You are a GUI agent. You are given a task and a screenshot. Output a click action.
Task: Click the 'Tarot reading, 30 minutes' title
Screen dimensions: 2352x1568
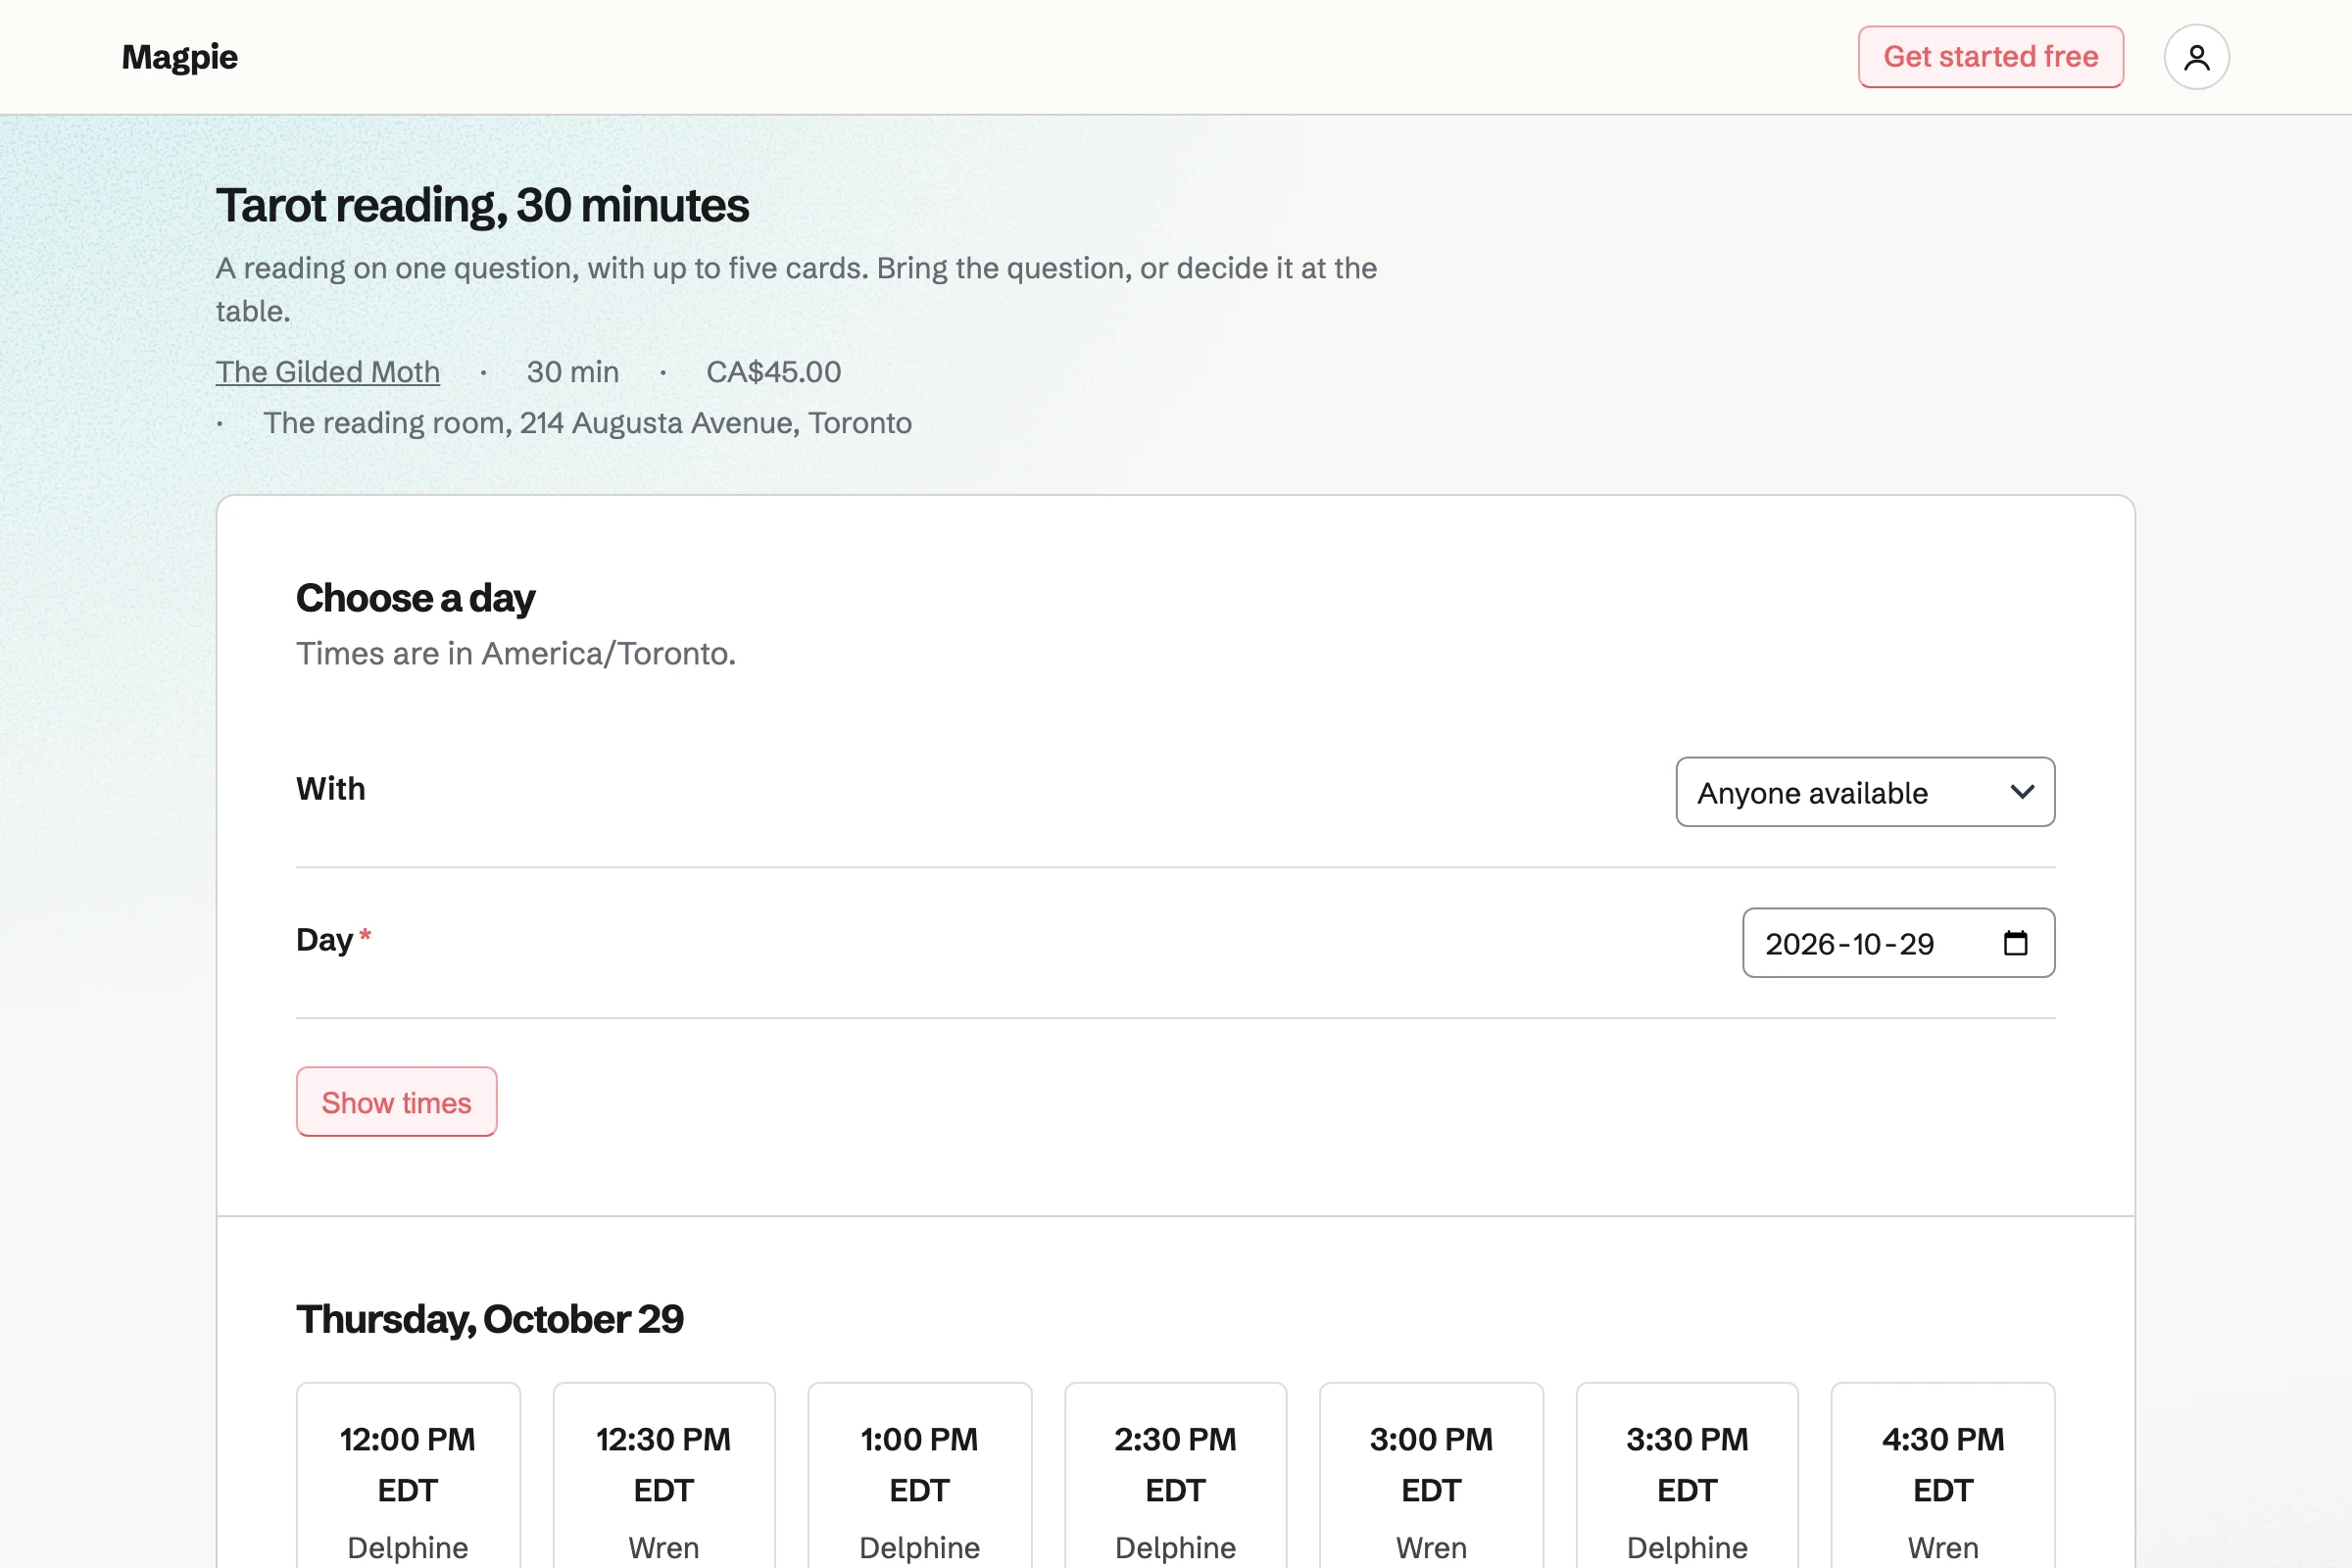tap(483, 206)
